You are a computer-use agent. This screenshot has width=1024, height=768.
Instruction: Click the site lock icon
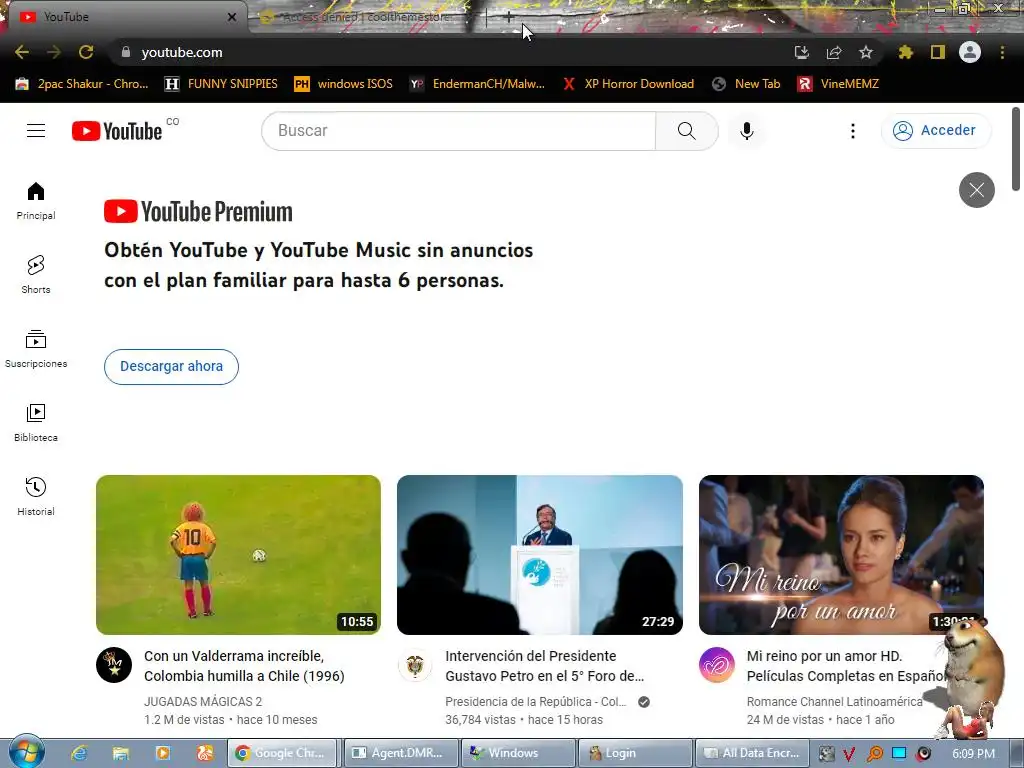[x=126, y=52]
